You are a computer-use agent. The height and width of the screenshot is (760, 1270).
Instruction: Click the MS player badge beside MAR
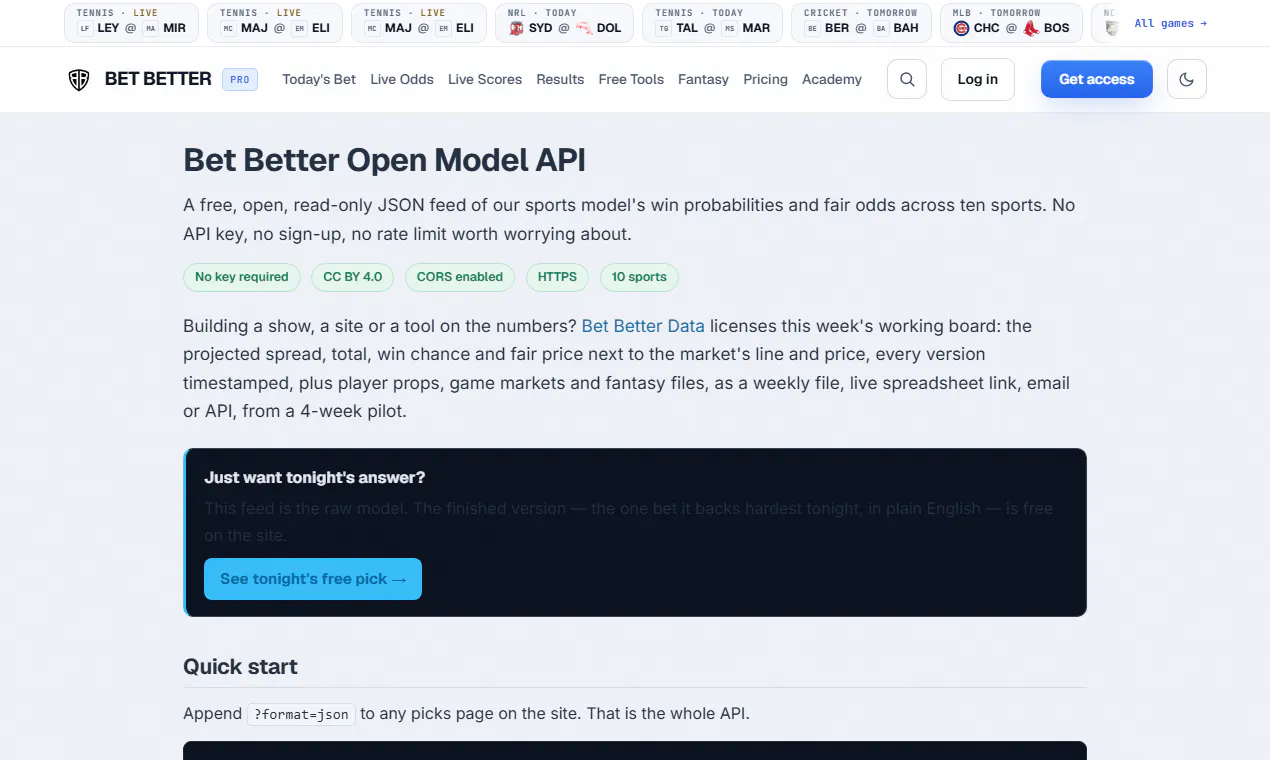pyautogui.click(x=730, y=28)
